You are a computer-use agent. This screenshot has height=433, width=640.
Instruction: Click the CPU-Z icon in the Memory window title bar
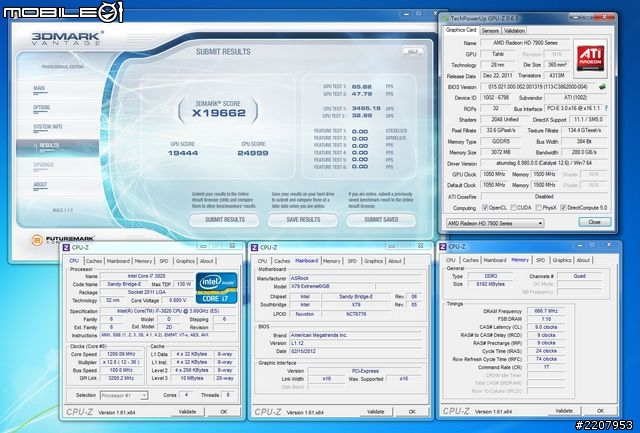[x=443, y=246]
